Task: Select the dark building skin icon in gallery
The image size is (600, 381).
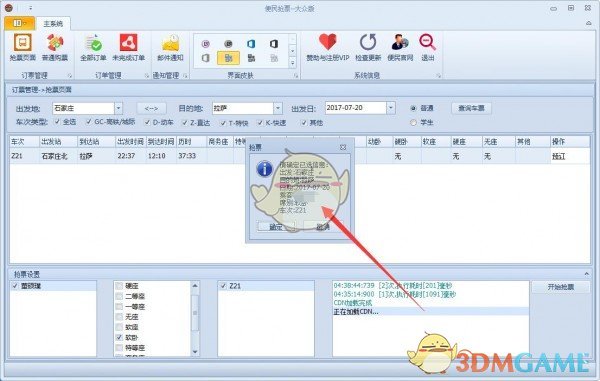Action: pos(251,58)
